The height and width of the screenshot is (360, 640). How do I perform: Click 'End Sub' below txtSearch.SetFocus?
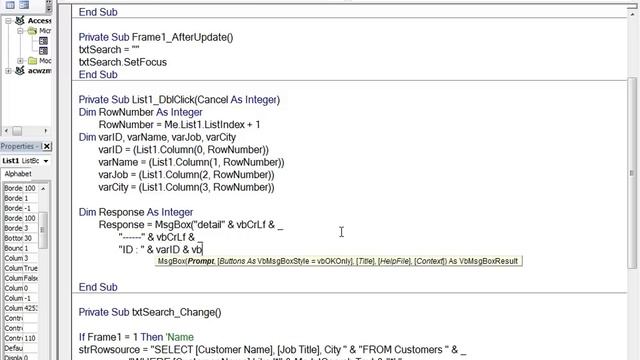coord(98,75)
